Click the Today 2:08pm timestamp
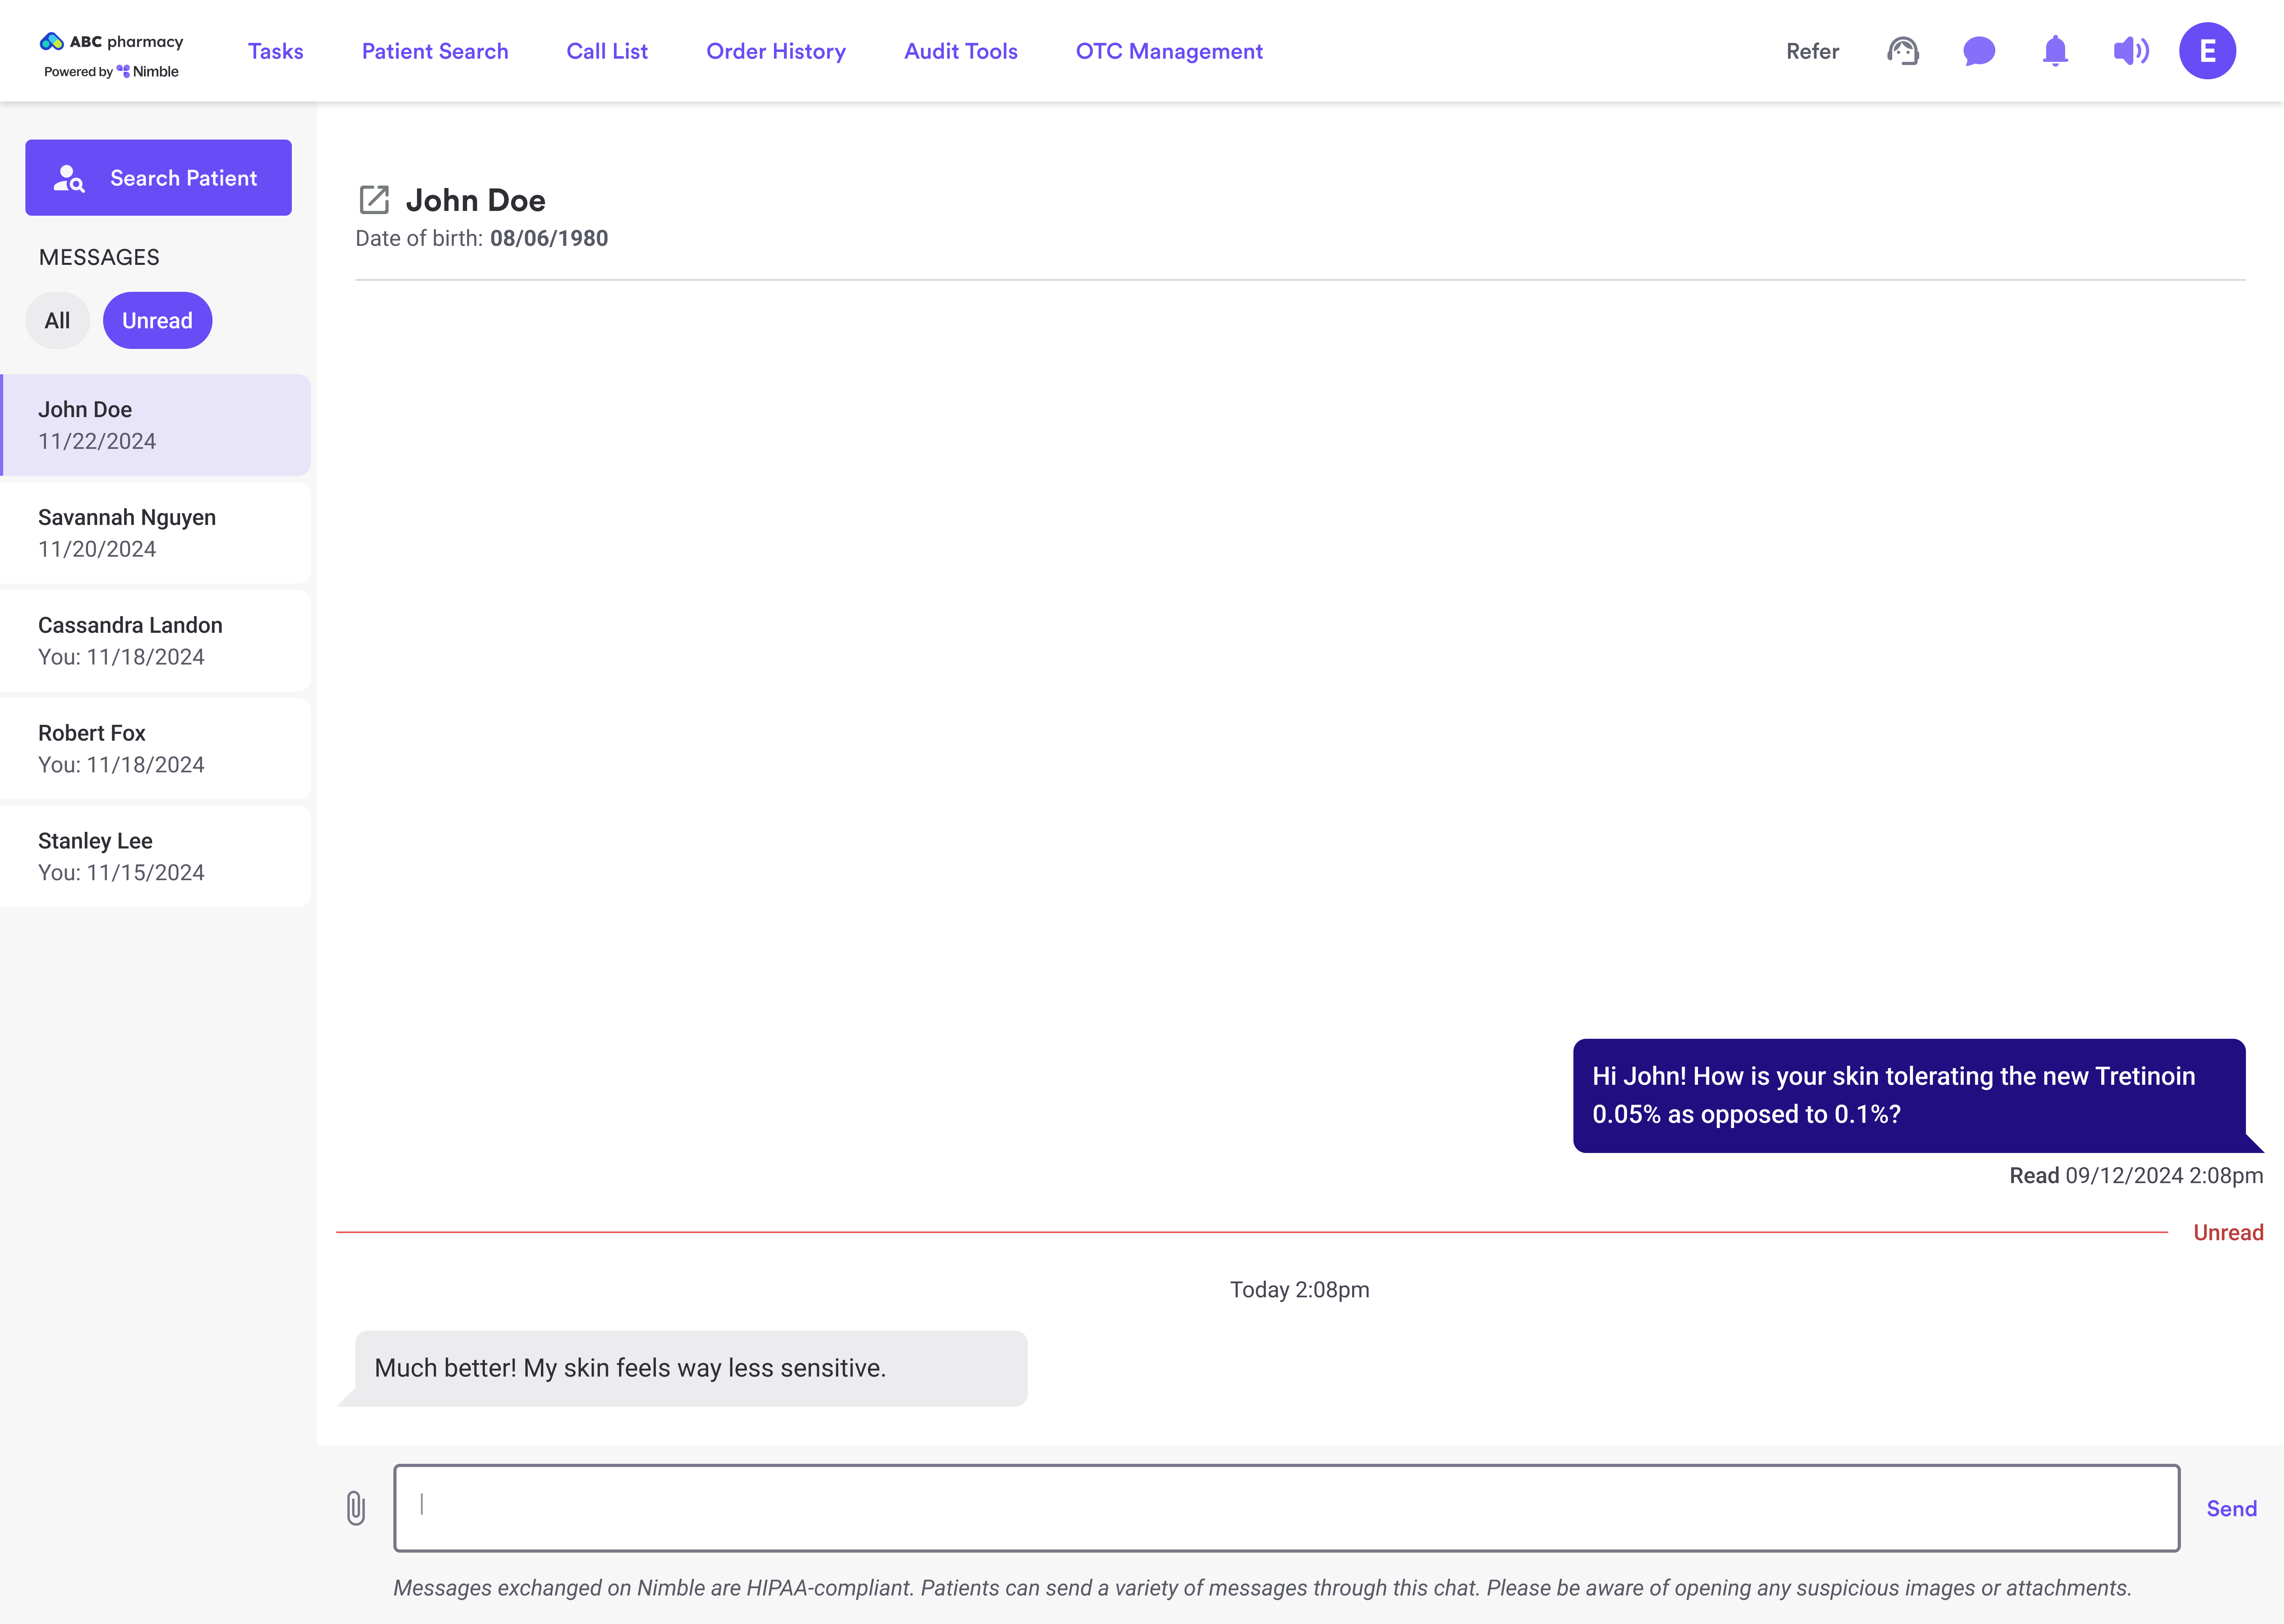 click(x=1299, y=1290)
